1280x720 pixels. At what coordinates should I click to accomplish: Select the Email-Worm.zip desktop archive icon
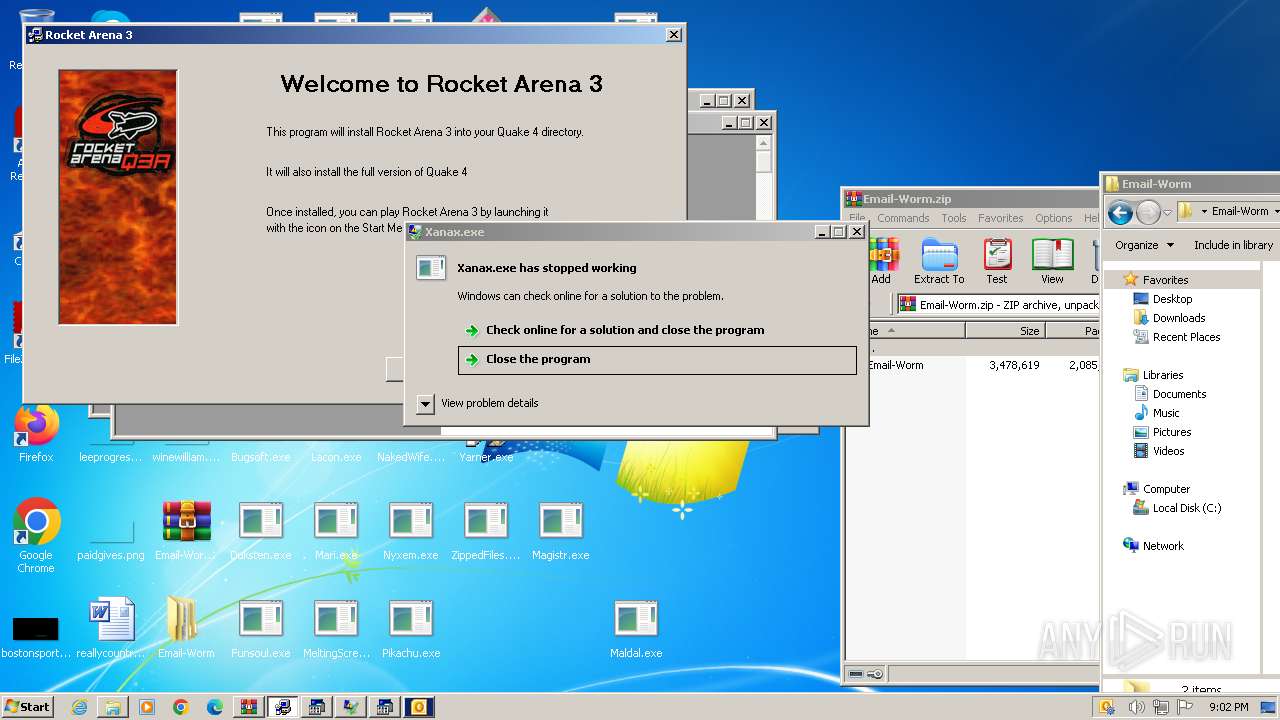pos(186,530)
